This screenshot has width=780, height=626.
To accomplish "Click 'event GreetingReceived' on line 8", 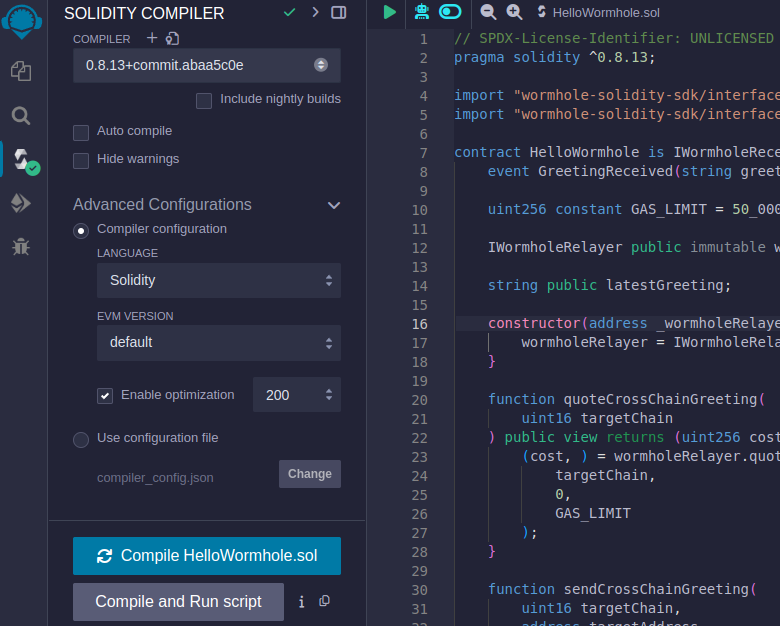I will pos(581,171).
